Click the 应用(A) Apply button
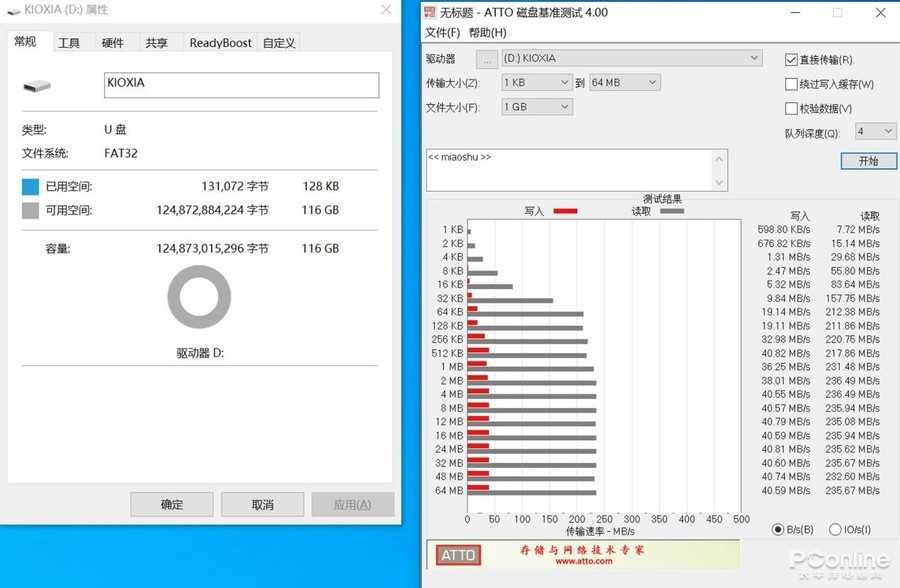The image size is (900, 588). click(x=352, y=505)
